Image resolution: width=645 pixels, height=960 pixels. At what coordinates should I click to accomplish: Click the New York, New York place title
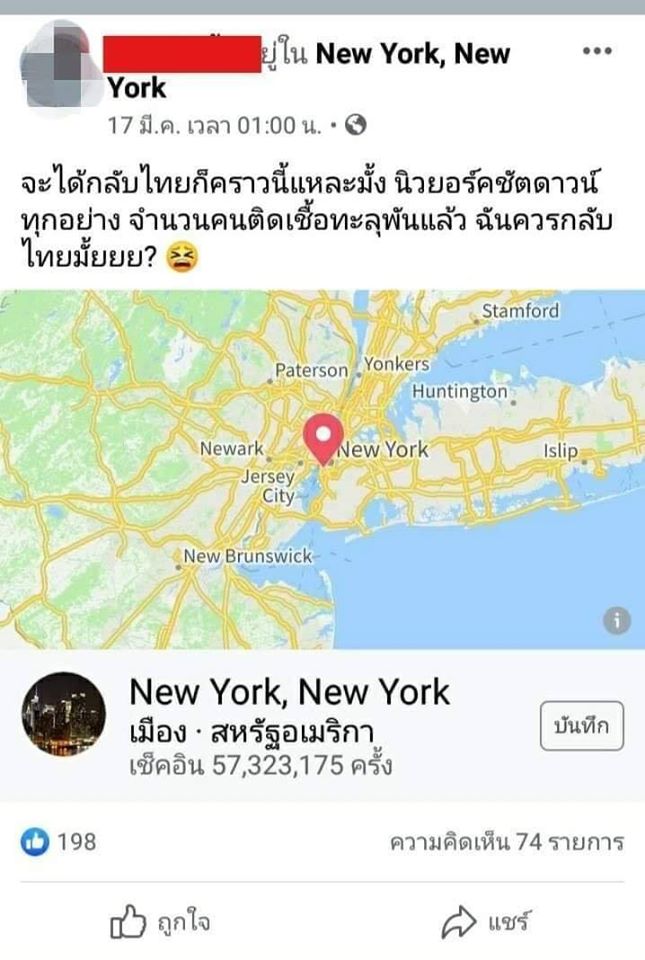click(289, 692)
